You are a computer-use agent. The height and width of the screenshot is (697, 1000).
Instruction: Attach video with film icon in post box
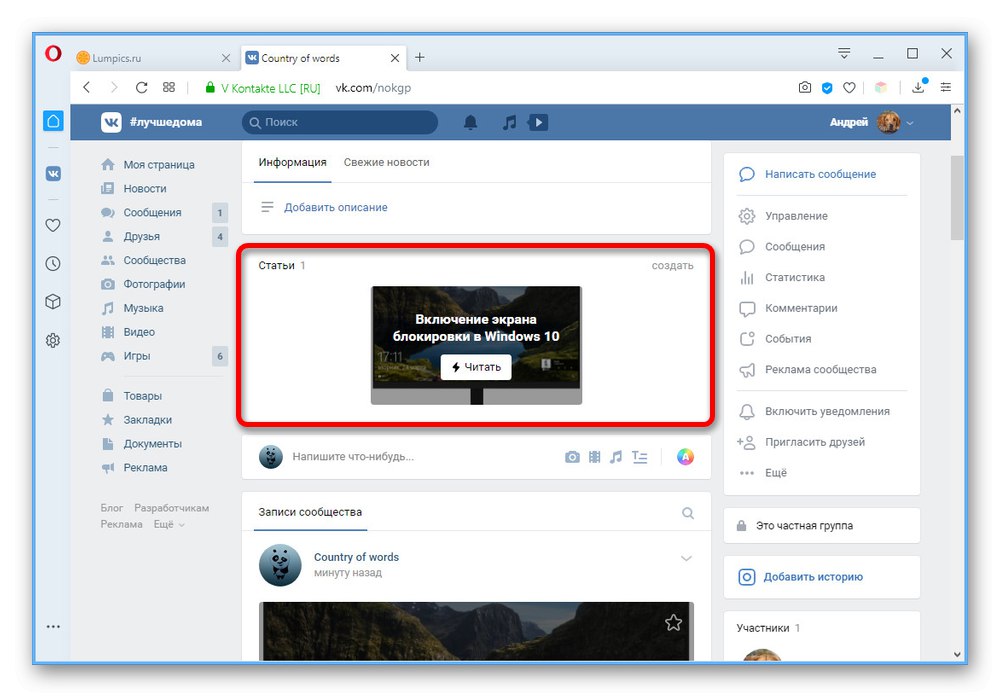point(594,457)
